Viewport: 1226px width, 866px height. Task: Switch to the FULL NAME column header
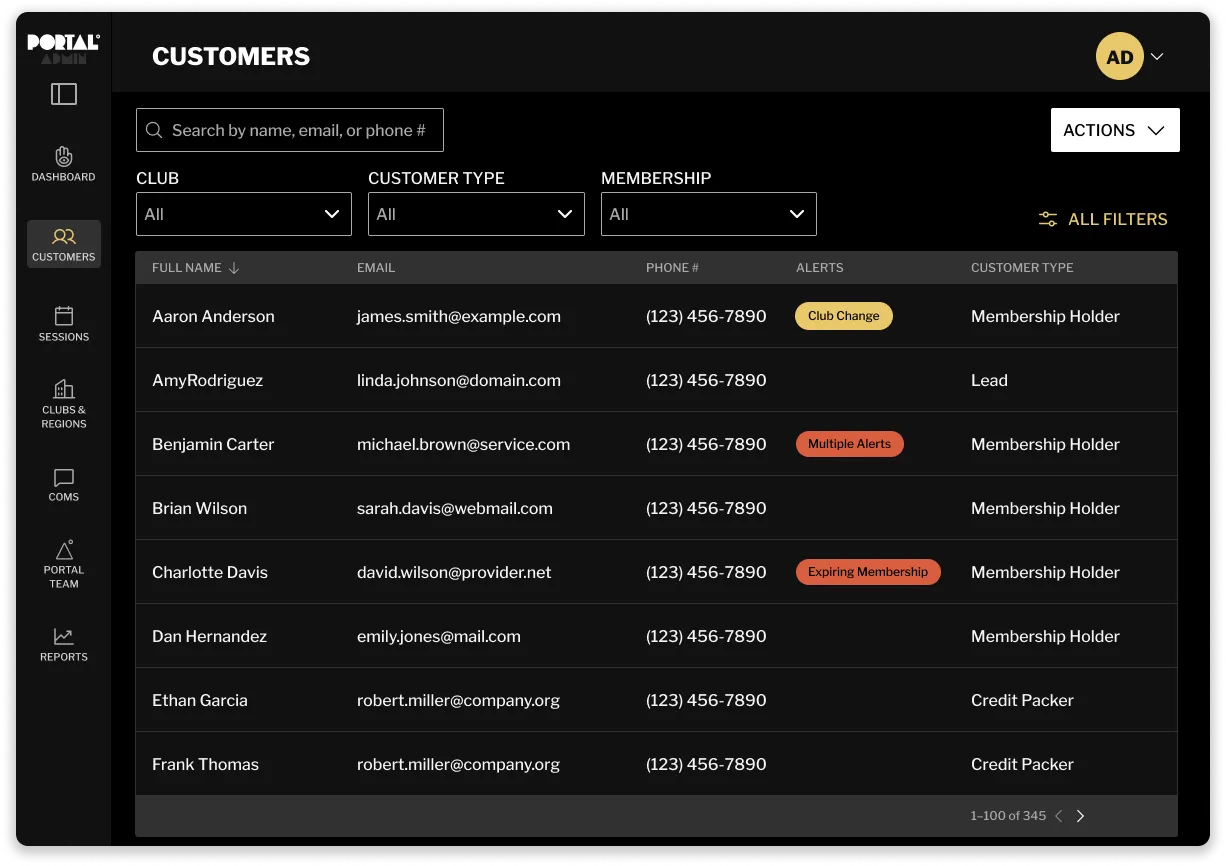coord(186,268)
